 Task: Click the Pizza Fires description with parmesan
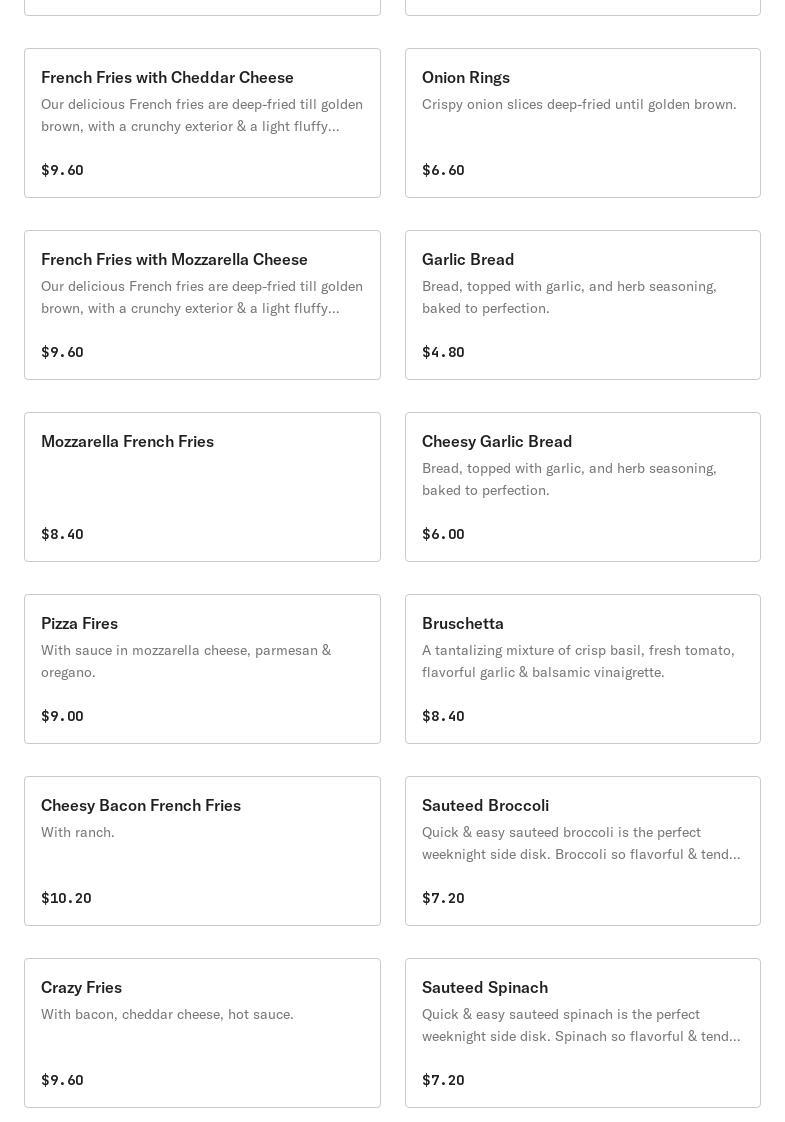(x=186, y=661)
